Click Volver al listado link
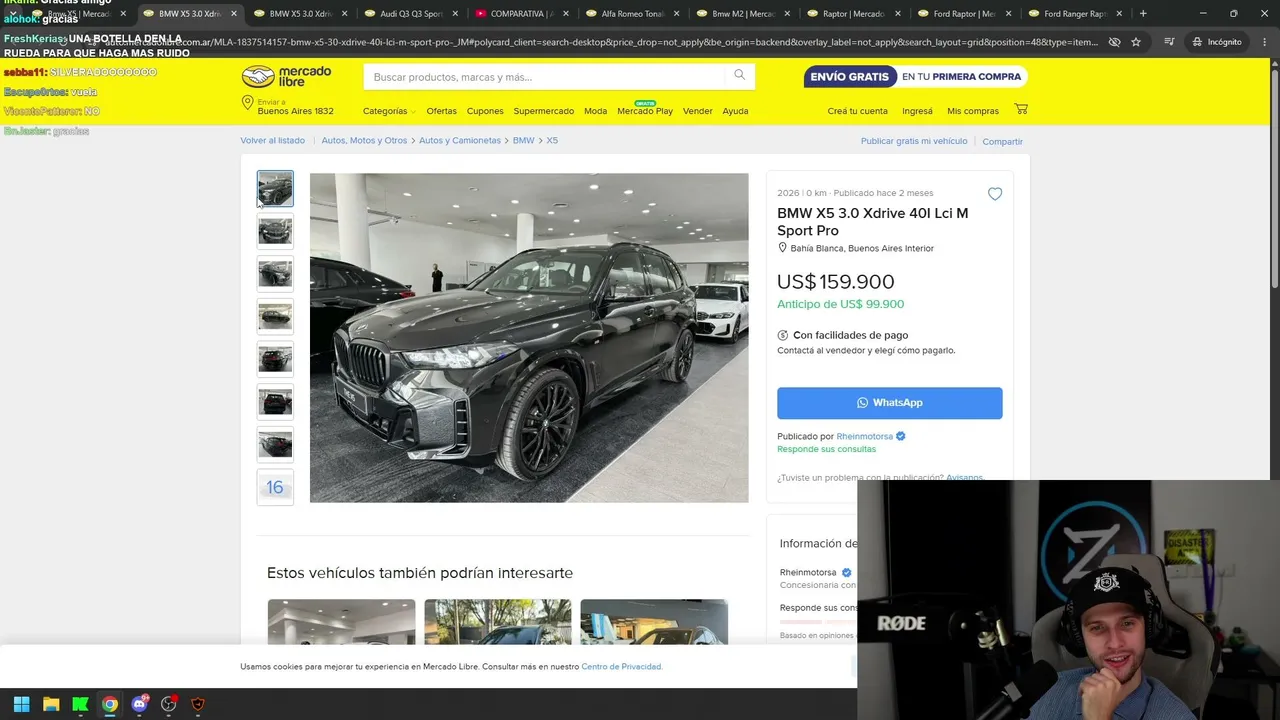Viewport: 1280px width, 720px height. 273,141
